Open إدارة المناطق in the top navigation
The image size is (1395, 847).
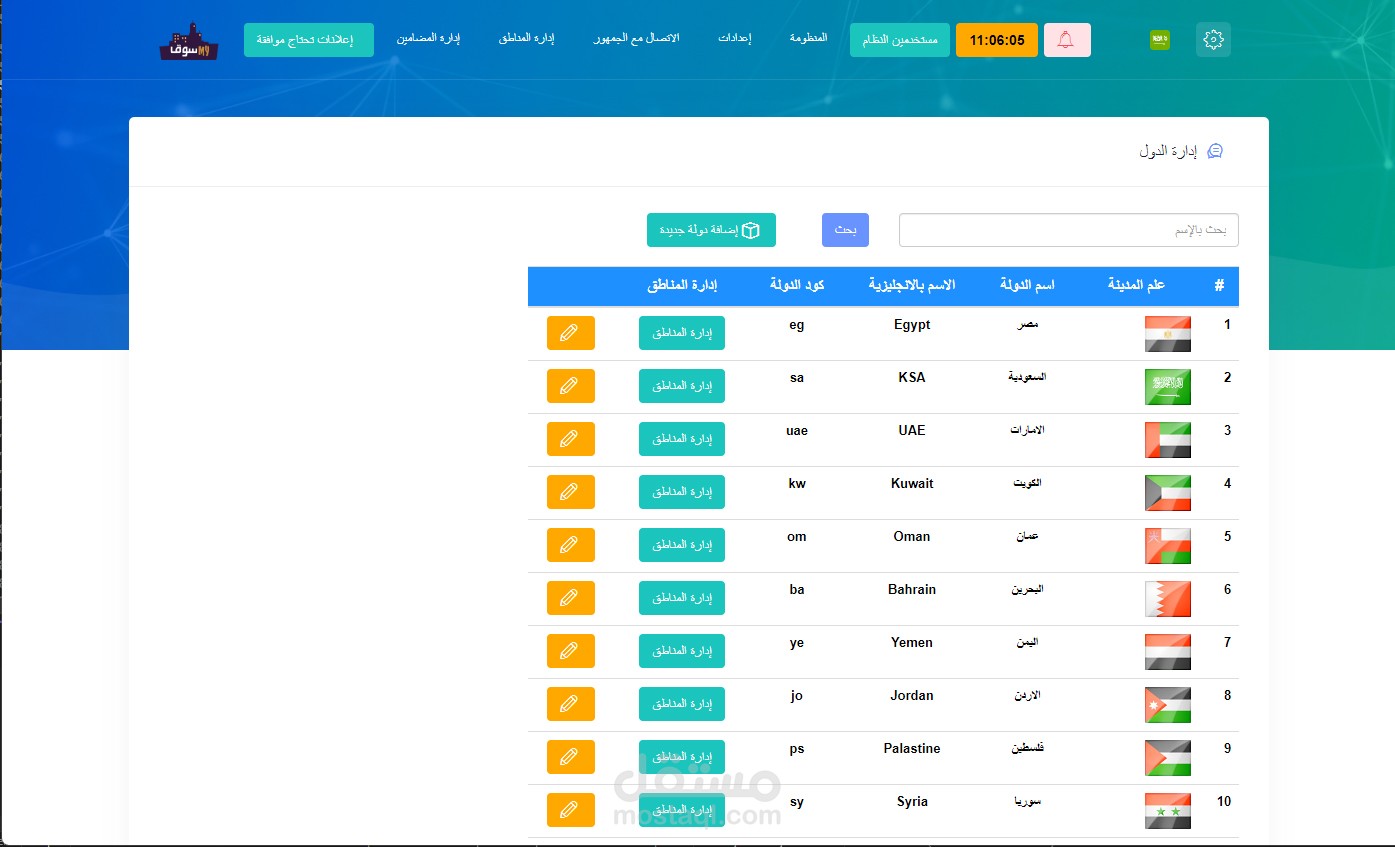tap(526, 38)
